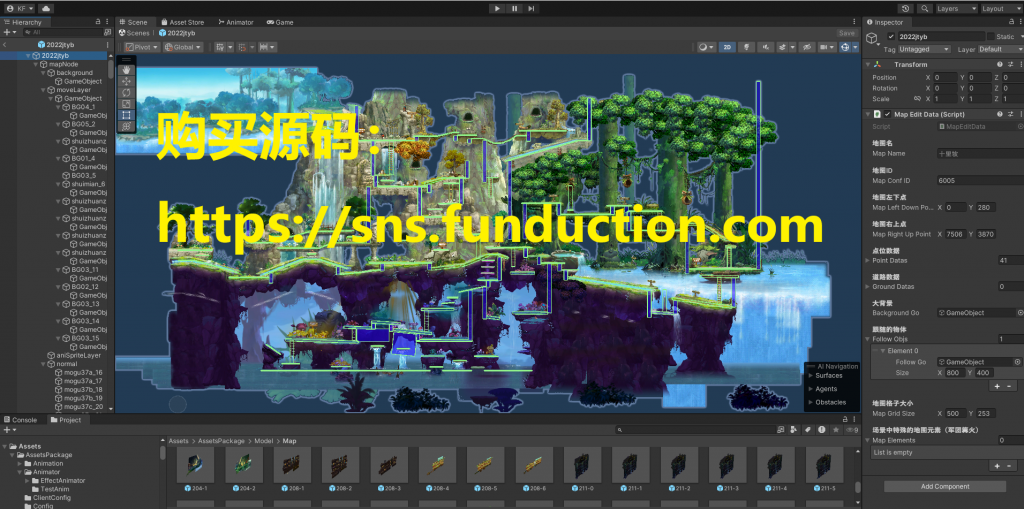Toggle scene lighting button
Screen dimensions: 1024x509
(746, 47)
